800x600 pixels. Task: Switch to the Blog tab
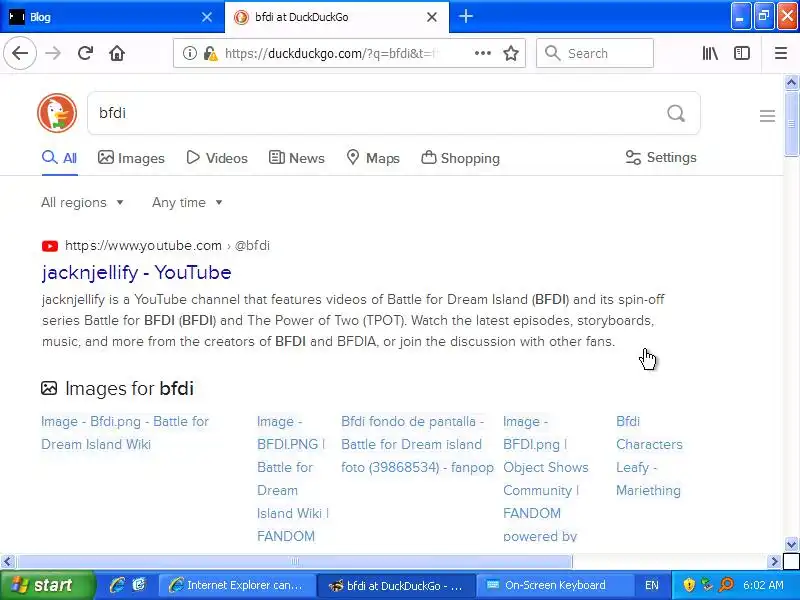(112, 17)
